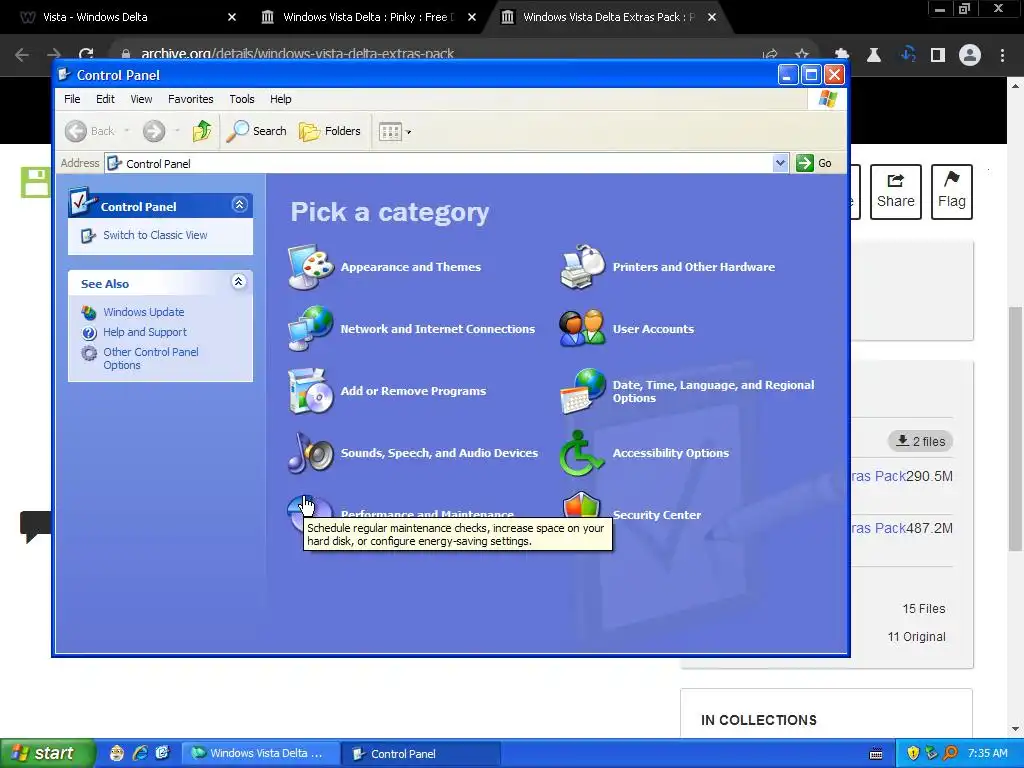This screenshot has height=768, width=1024.
Task: Click the keyboard icon on the taskbar
Action: point(876,754)
